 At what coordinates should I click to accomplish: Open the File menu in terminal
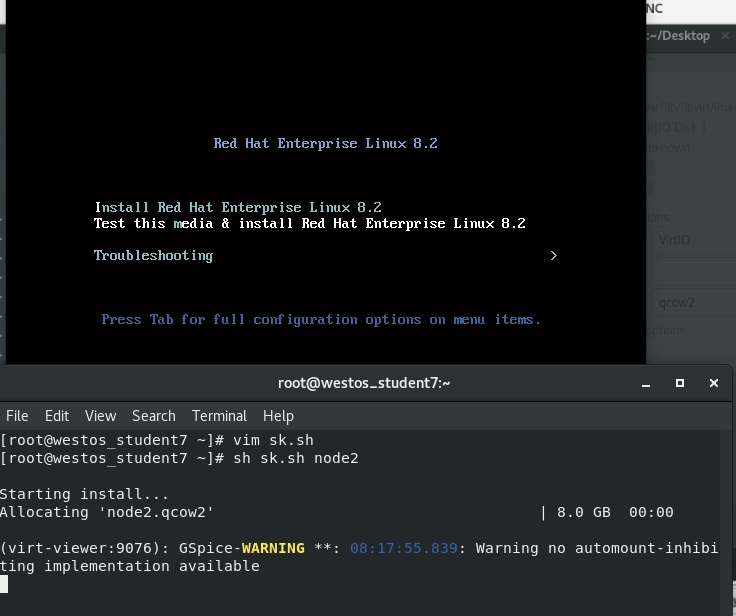coord(17,416)
